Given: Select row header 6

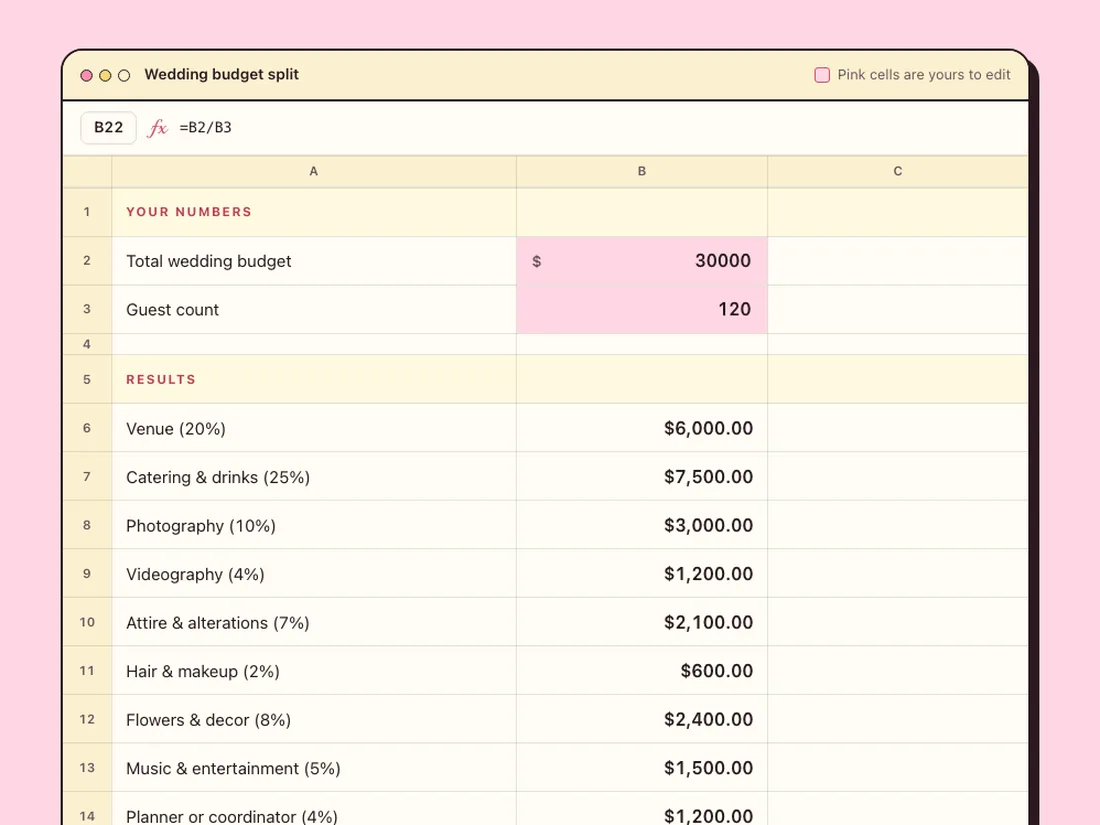Looking at the screenshot, I should click(x=87, y=428).
